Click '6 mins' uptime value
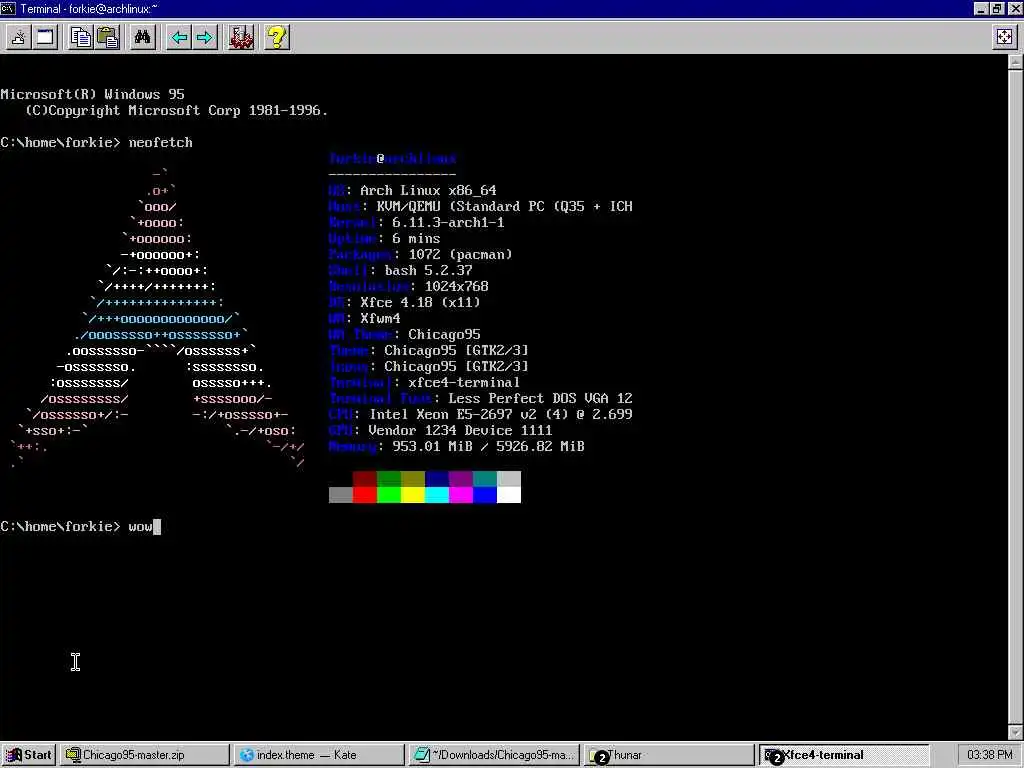The height and width of the screenshot is (768, 1024). point(416,238)
